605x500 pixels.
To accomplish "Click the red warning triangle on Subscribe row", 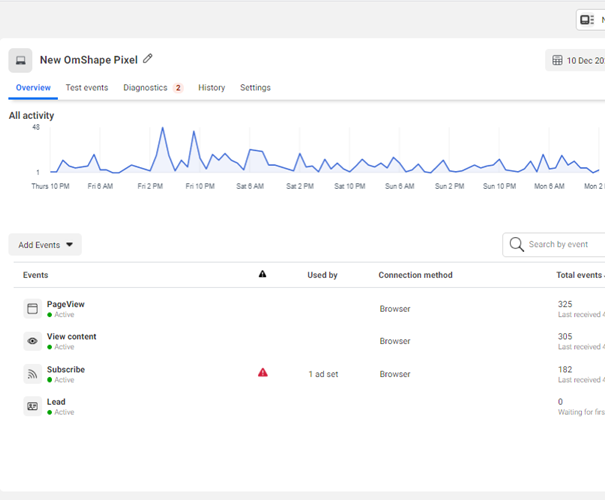I will (263, 373).
